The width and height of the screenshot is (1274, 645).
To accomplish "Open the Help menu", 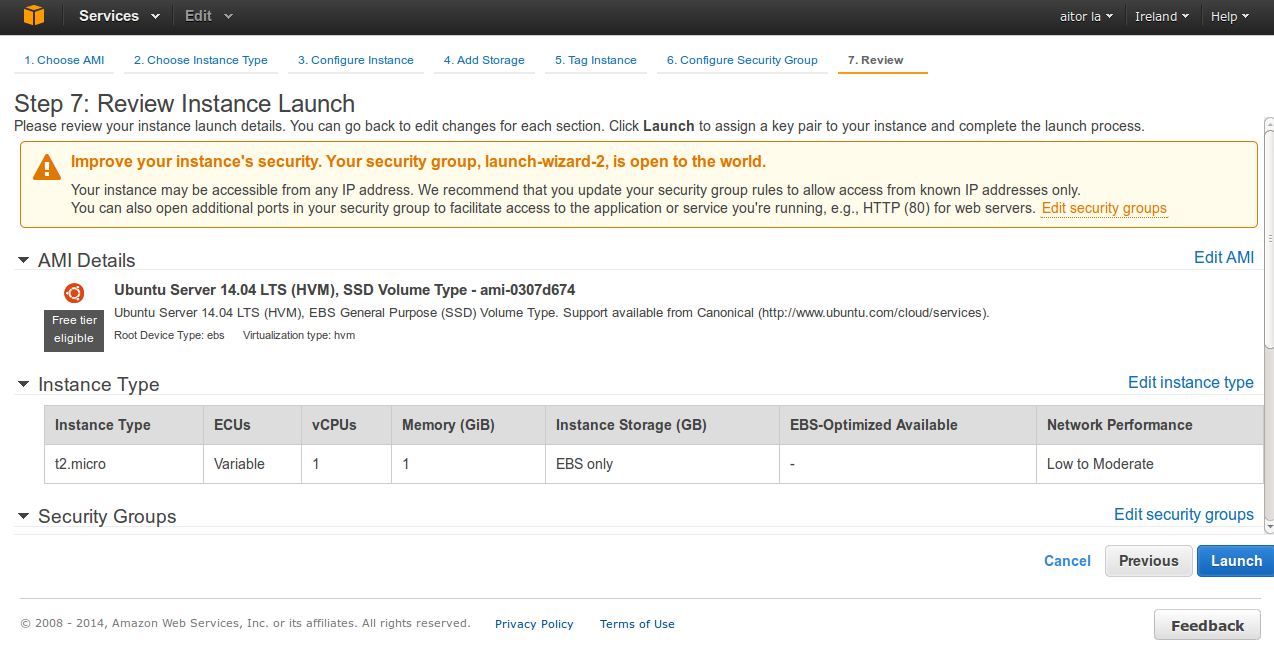I will tap(1229, 17).
